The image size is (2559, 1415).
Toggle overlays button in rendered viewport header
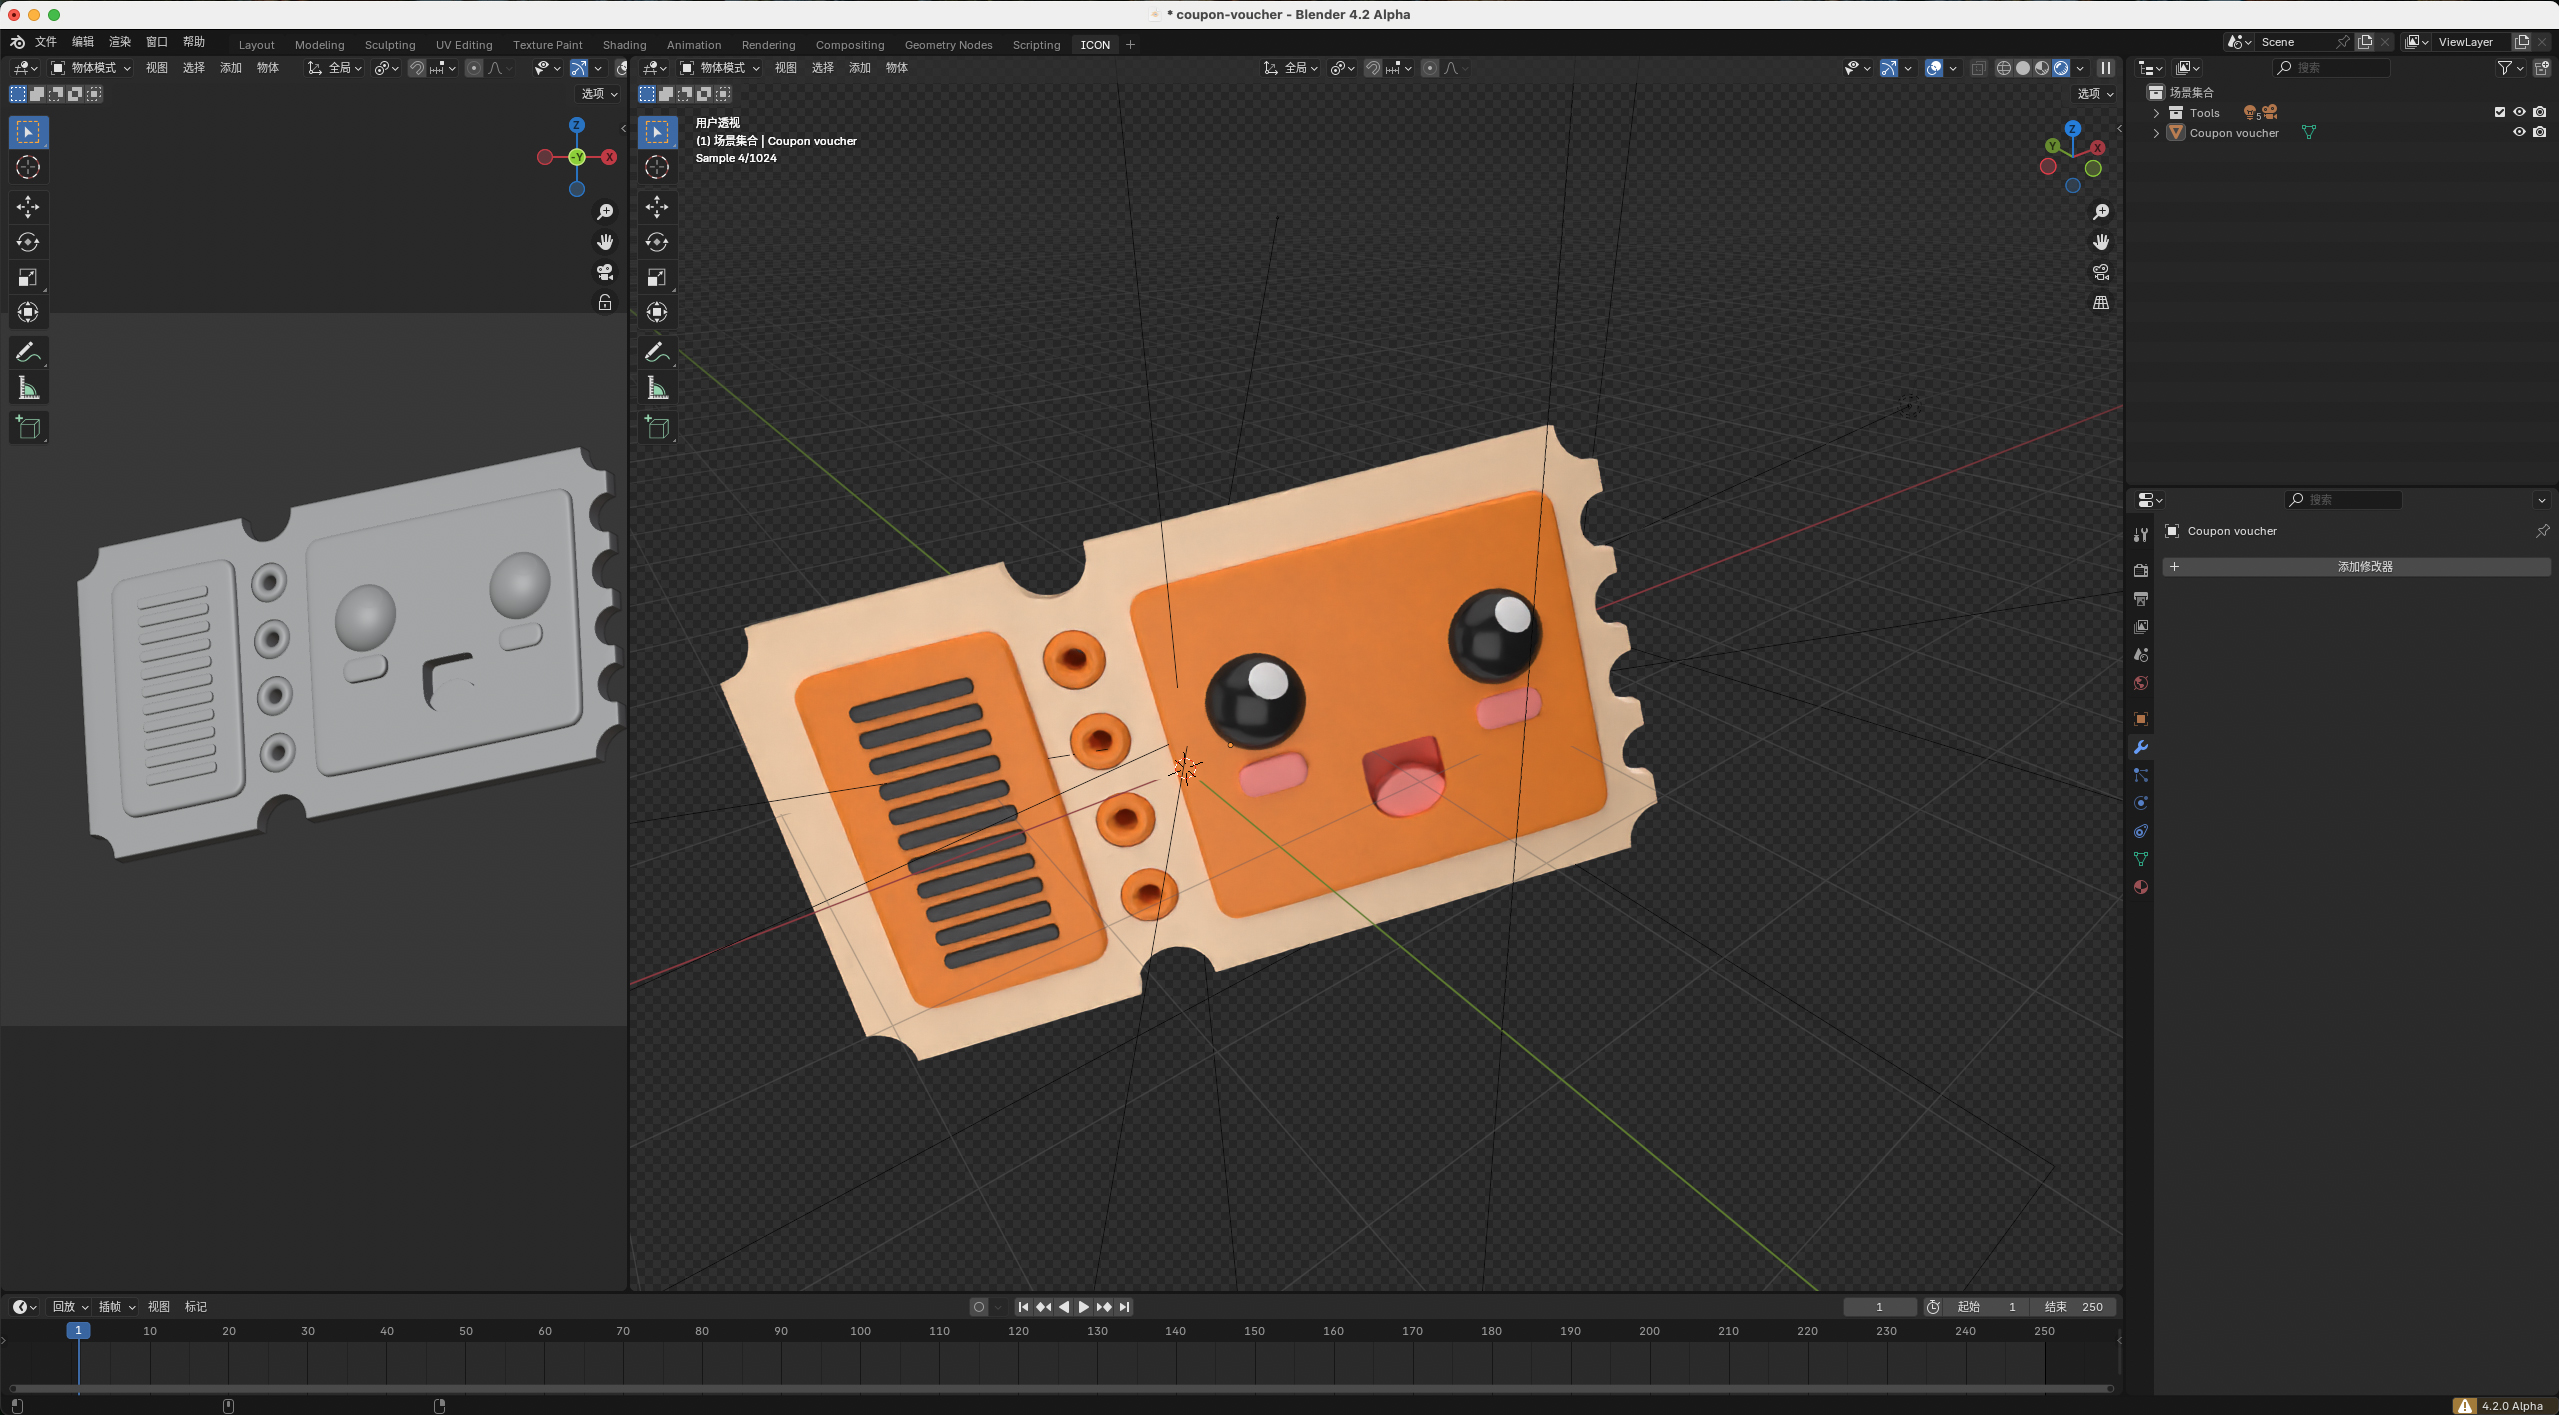(x=1934, y=68)
